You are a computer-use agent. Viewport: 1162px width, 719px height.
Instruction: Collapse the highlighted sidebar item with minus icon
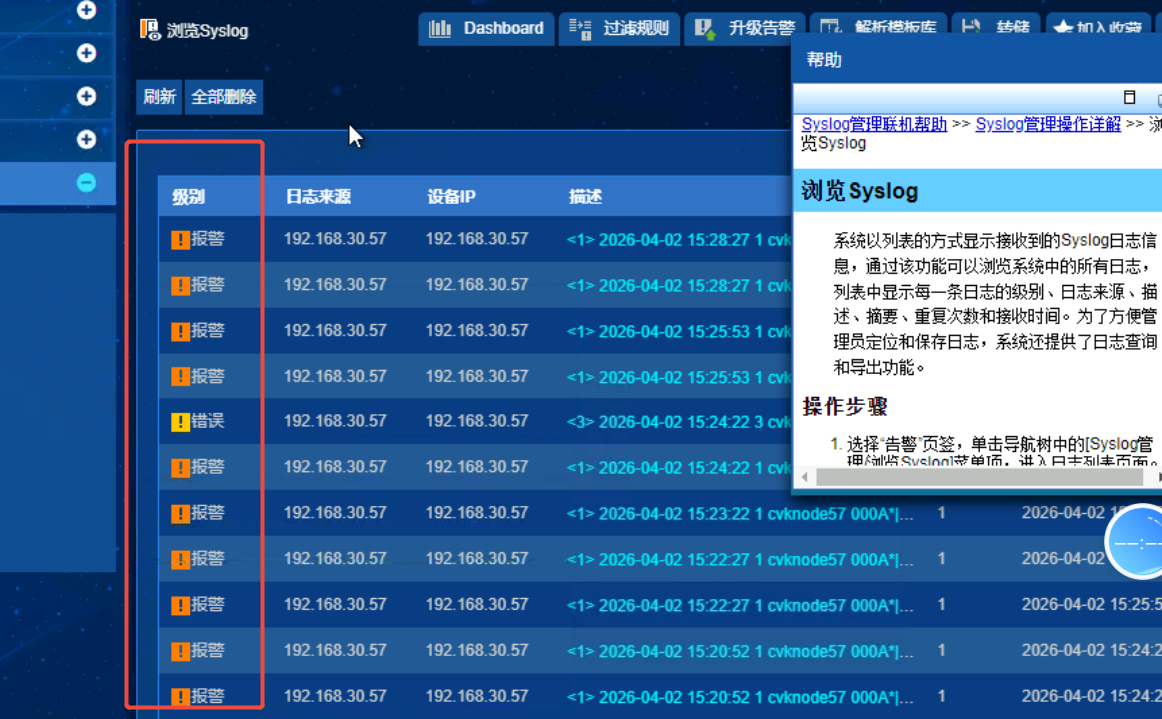pyautogui.click(x=87, y=183)
